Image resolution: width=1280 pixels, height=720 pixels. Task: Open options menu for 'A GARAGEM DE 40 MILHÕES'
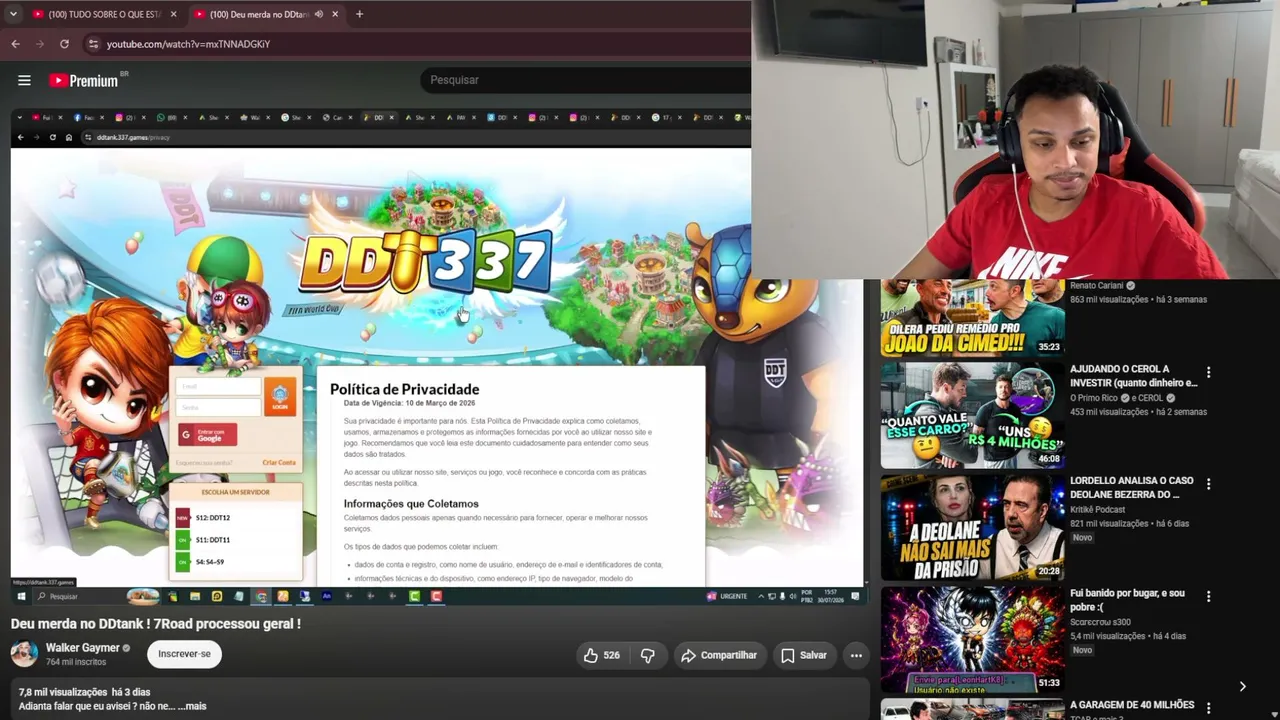click(x=1208, y=708)
